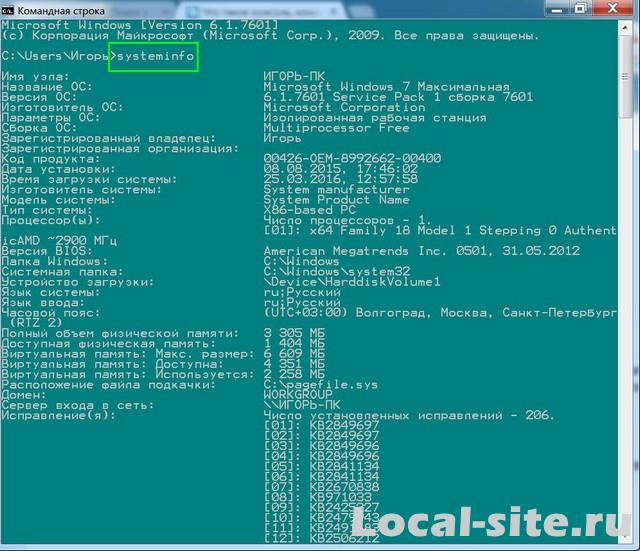Click available physical memory '1 404 МБ'

pos(294,343)
